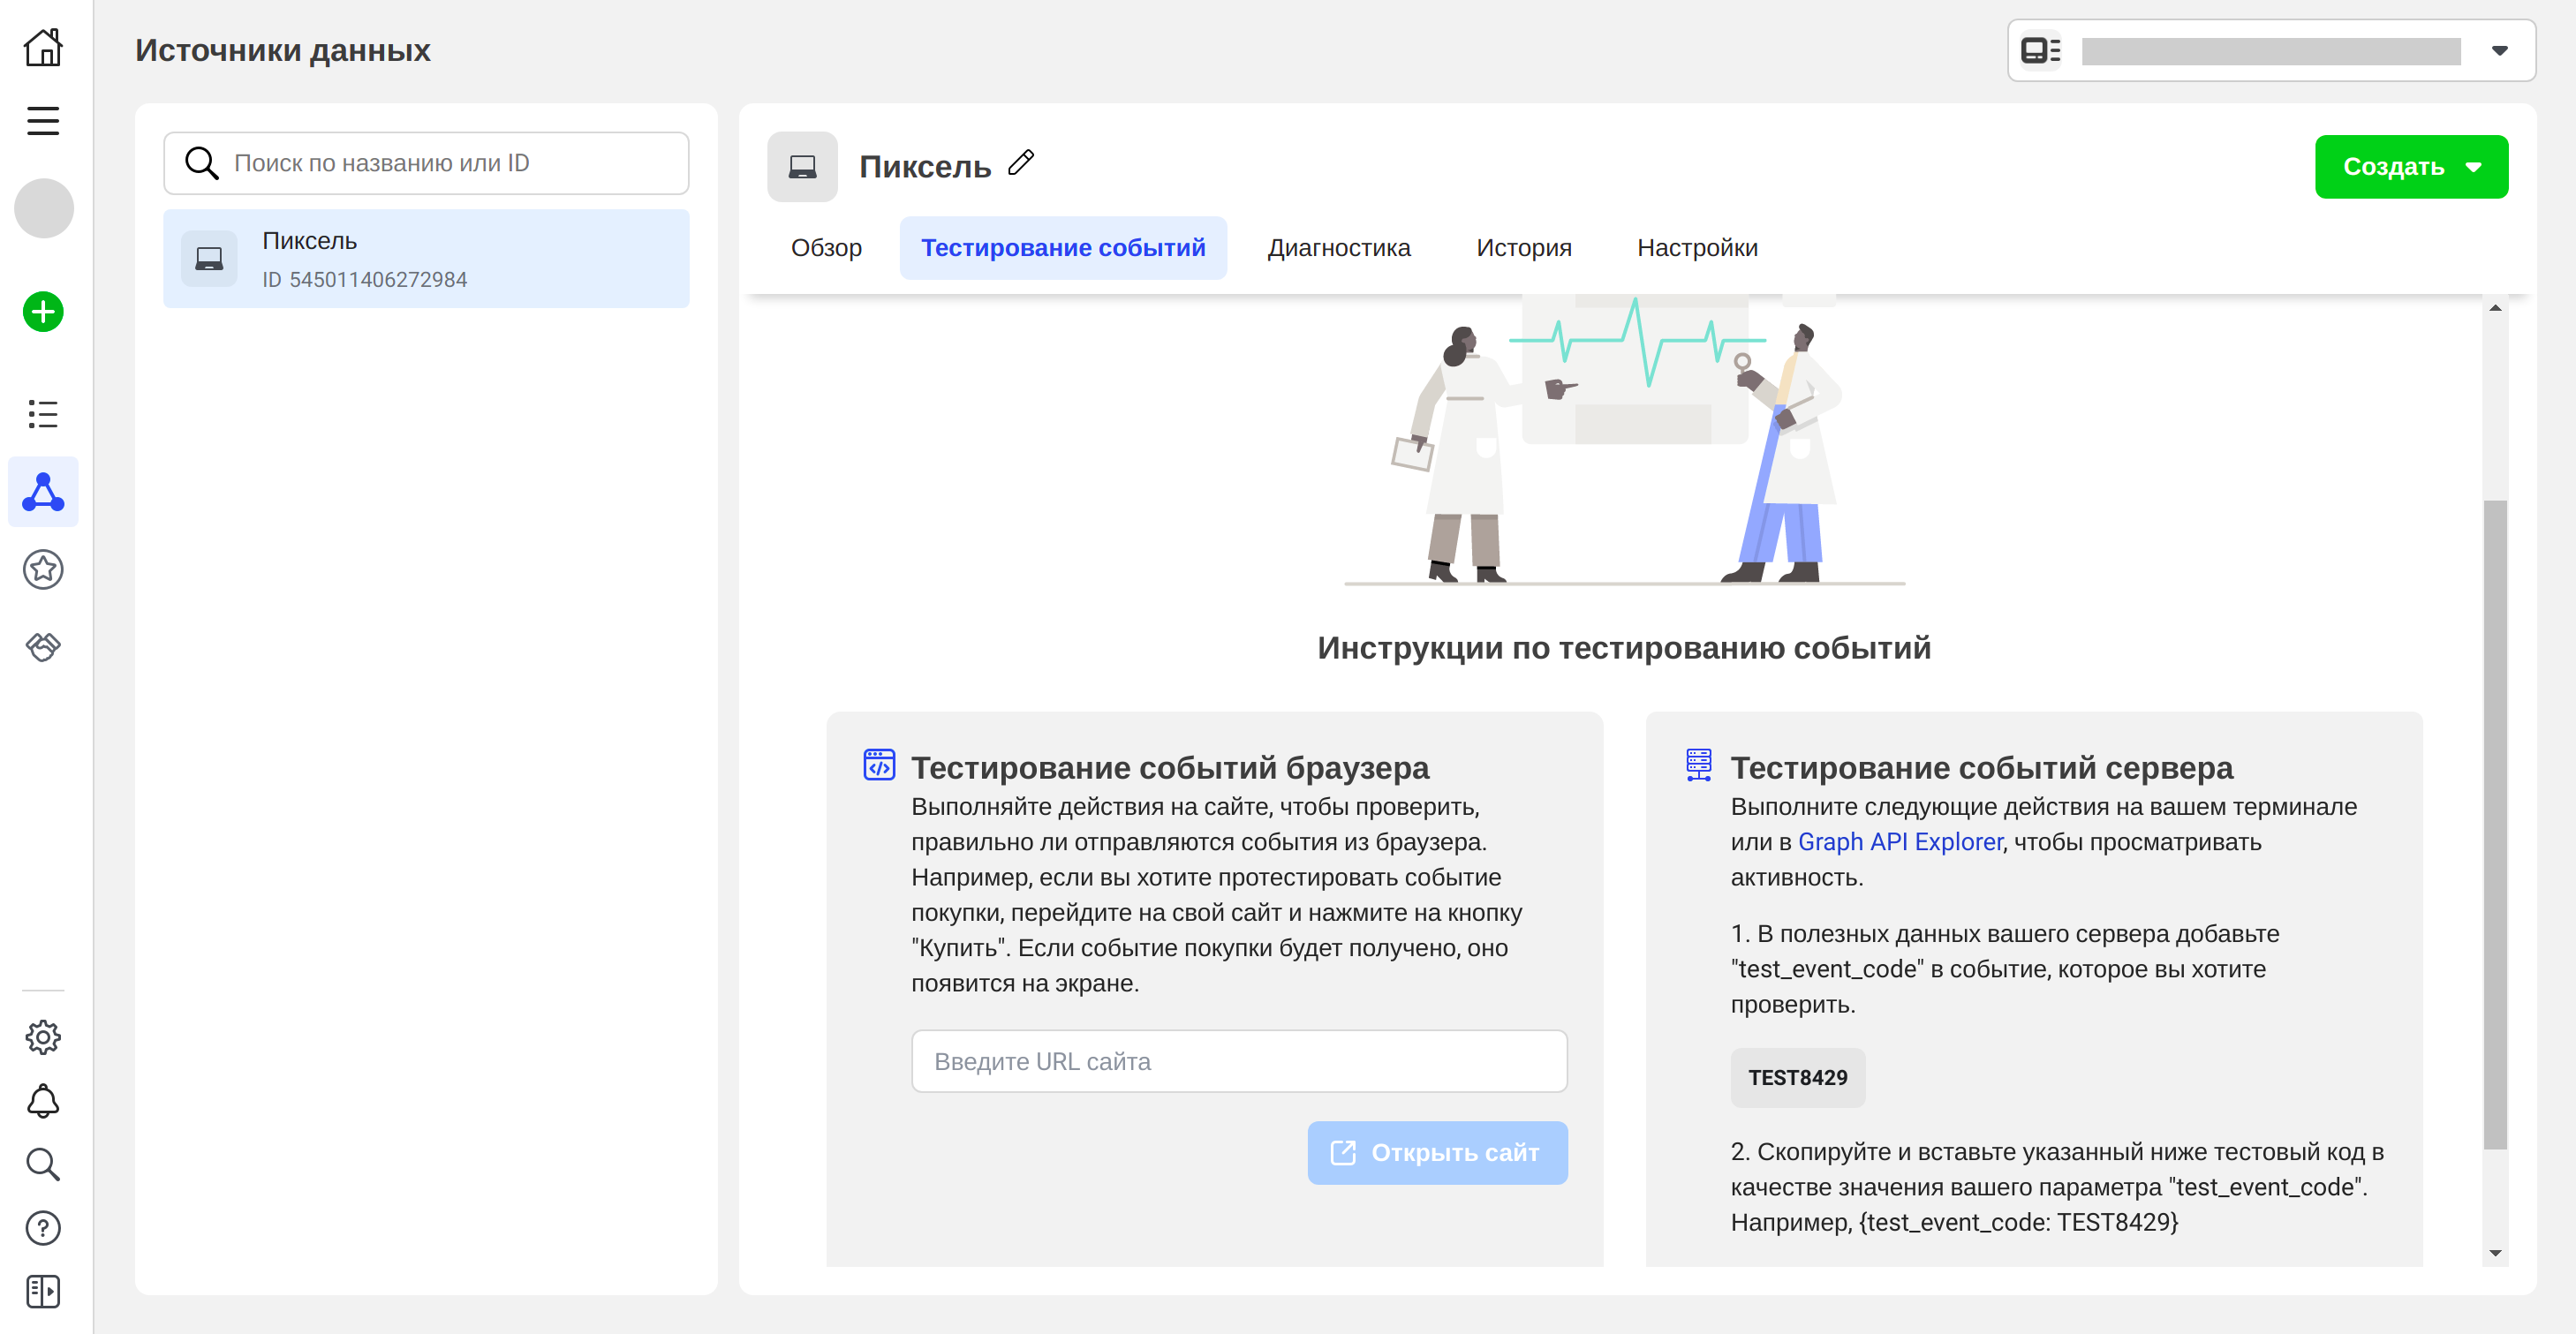
Task: Click the Открыть сайт button
Action: (x=1436, y=1153)
